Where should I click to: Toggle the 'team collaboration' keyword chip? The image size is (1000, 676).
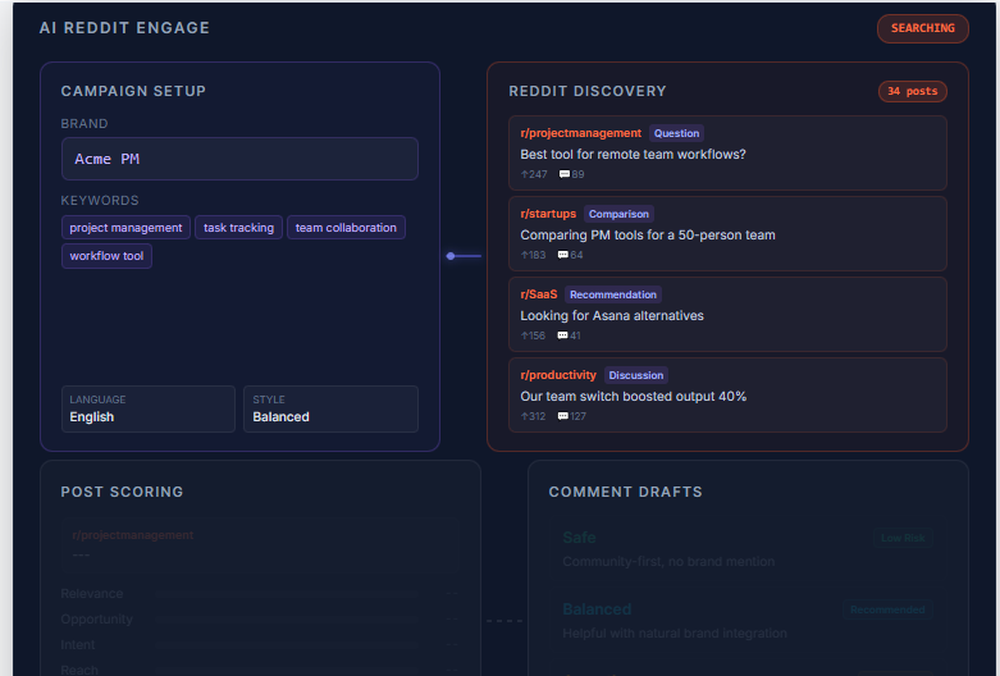tap(346, 227)
